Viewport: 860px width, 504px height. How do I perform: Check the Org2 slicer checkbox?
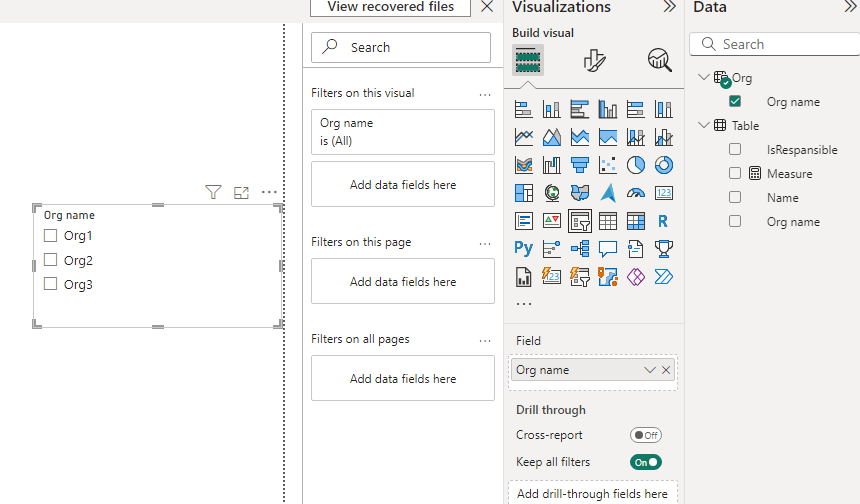pos(50,259)
